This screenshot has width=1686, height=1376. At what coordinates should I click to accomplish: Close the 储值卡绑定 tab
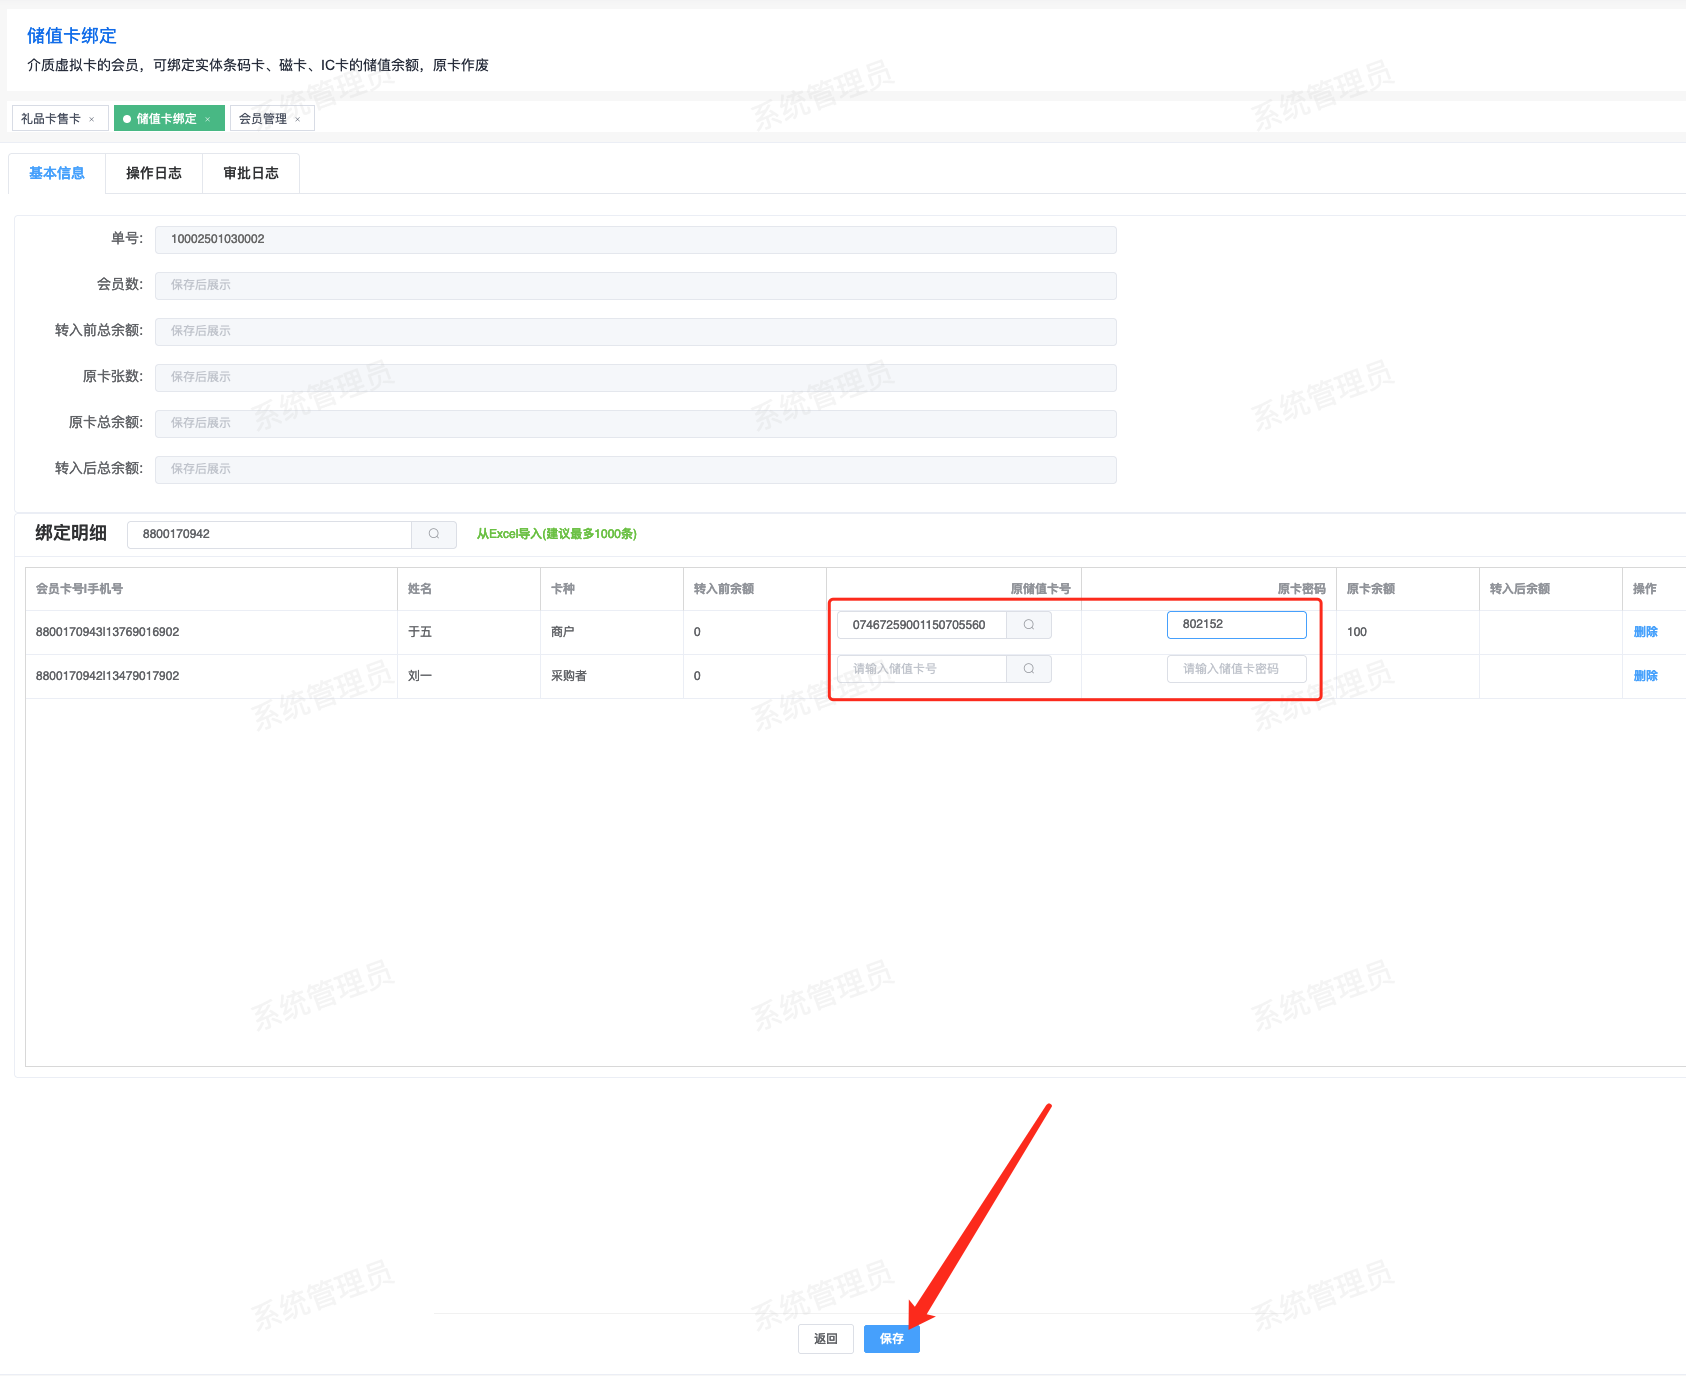(208, 119)
